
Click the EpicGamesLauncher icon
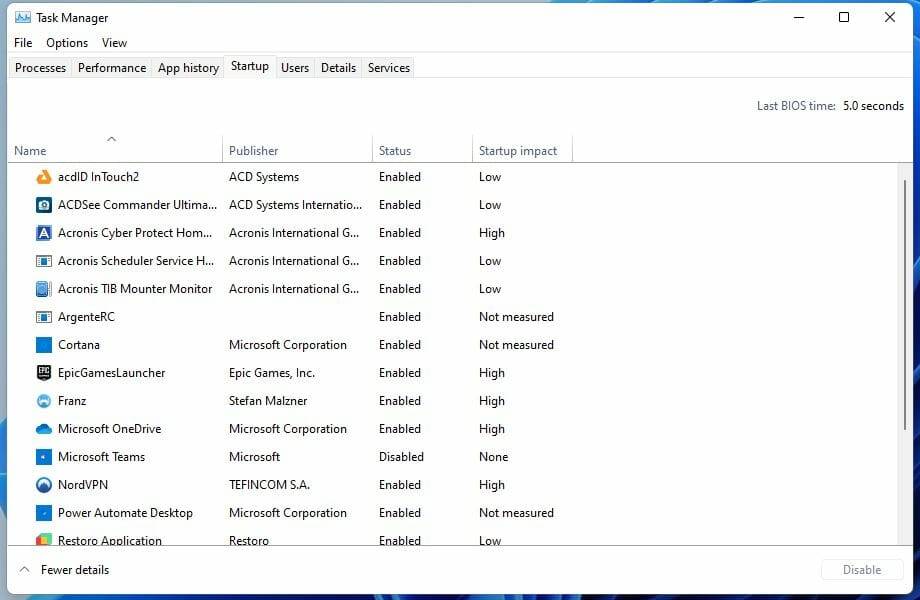(43, 373)
